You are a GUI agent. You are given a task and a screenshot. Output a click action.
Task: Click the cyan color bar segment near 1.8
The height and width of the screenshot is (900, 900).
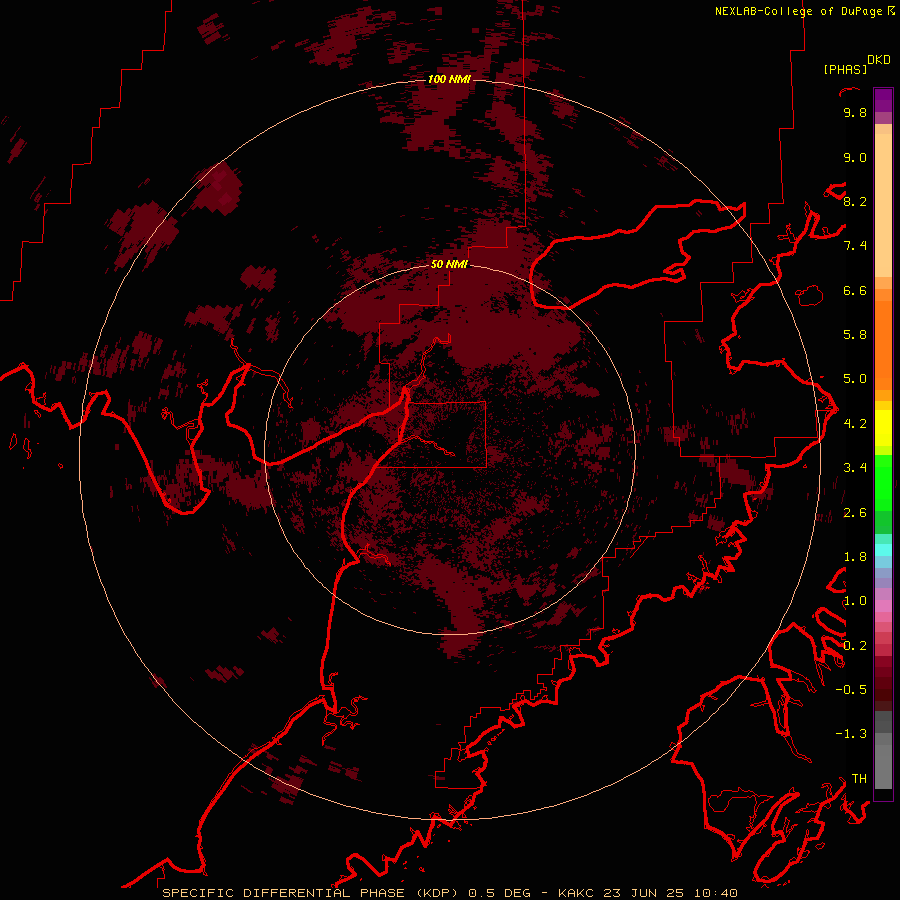tap(883, 550)
